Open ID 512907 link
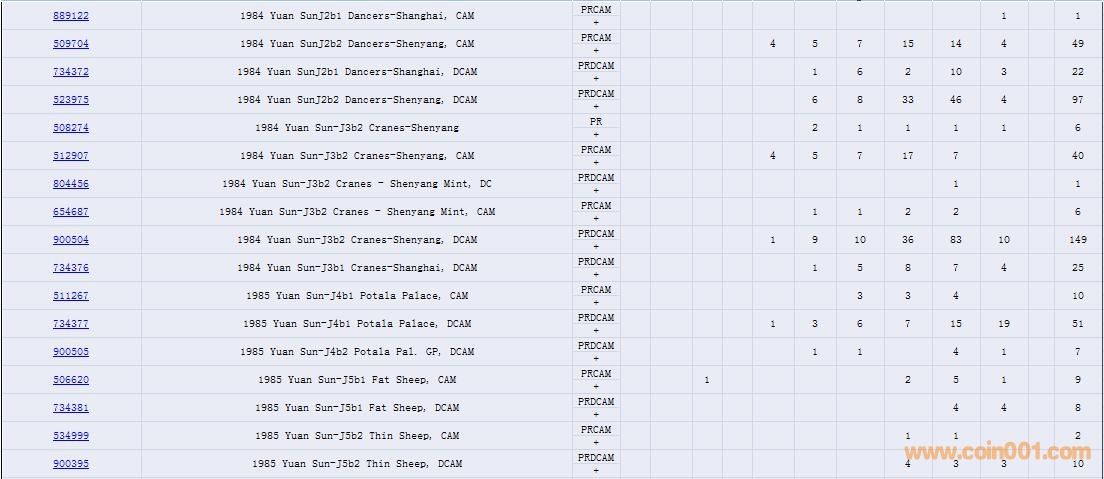1104x479 pixels. coord(71,156)
